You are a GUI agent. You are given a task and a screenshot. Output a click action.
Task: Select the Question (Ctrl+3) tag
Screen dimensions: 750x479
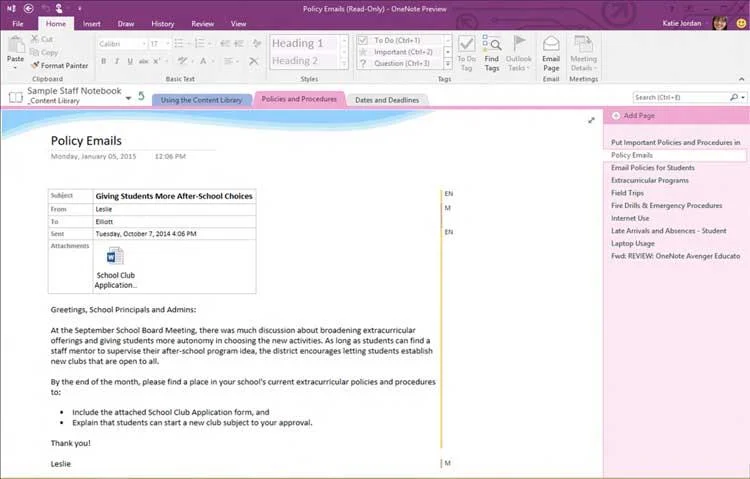[401, 63]
